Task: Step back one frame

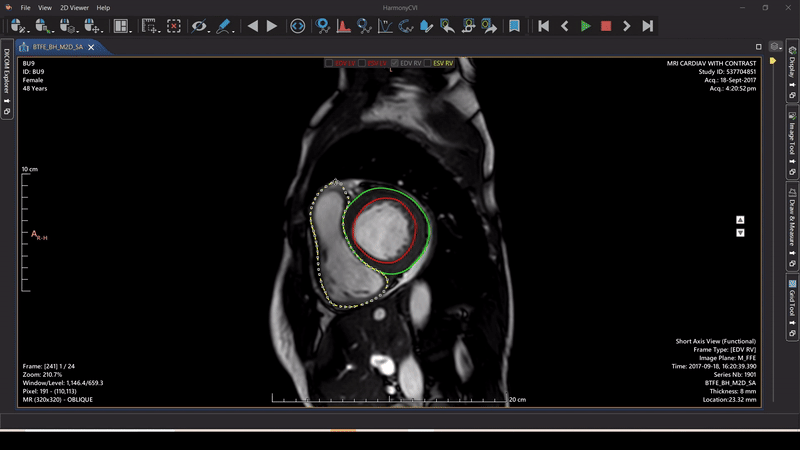Action: pyautogui.click(x=564, y=26)
